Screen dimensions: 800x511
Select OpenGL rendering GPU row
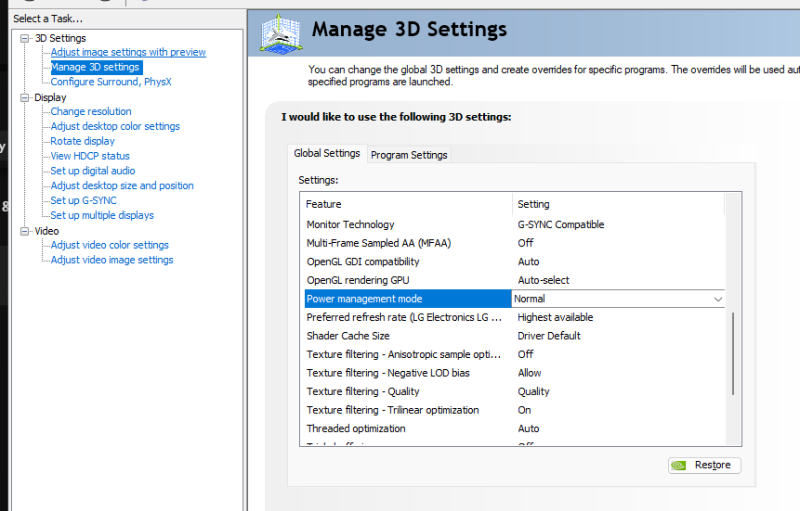[x=514, y=280]
